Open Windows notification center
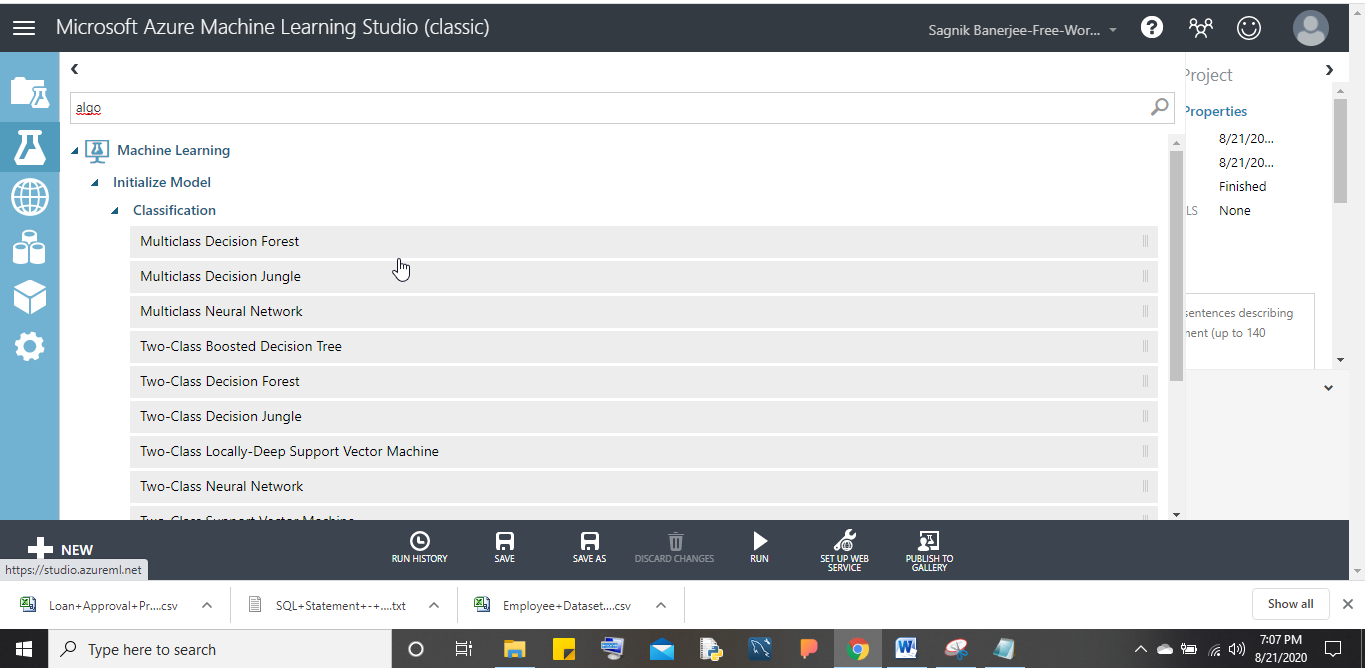 1332,649
